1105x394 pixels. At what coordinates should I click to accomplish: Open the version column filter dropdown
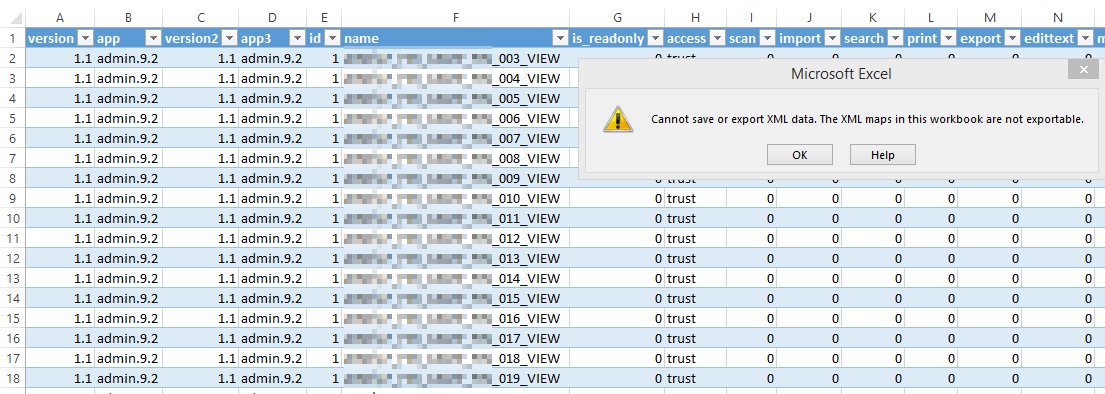tap(85, 38)
